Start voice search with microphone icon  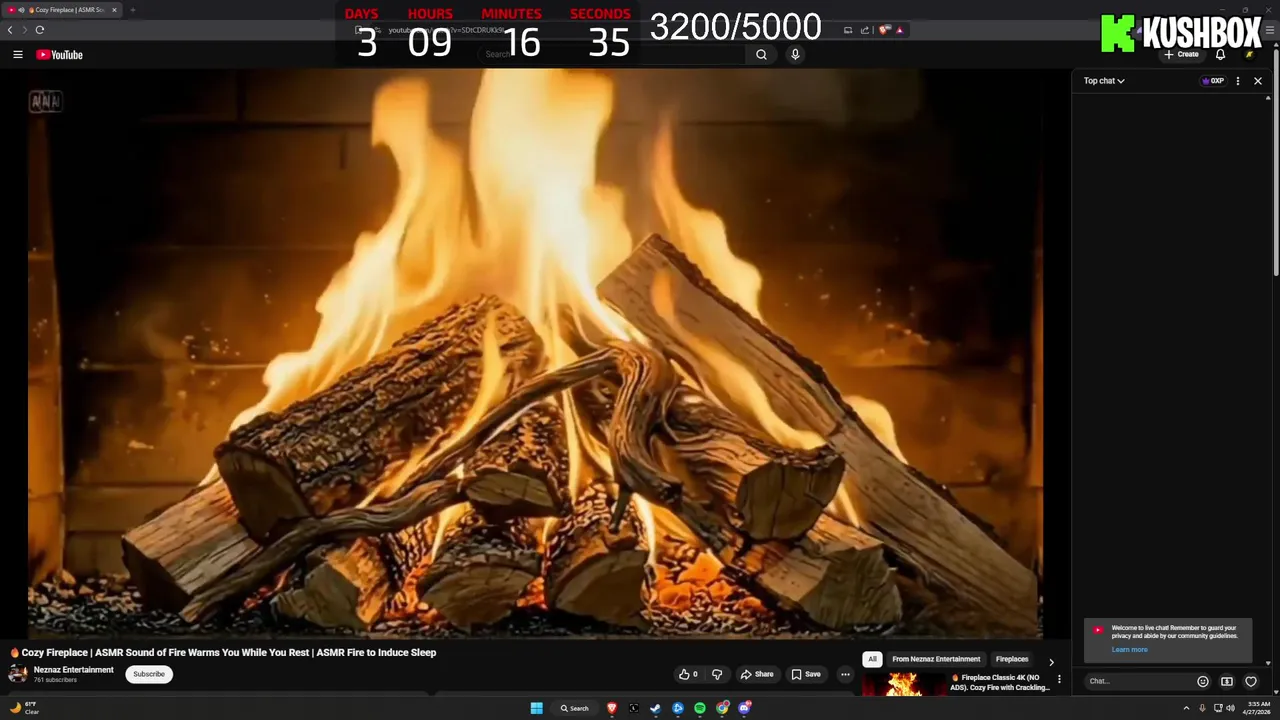coord(795,55)
